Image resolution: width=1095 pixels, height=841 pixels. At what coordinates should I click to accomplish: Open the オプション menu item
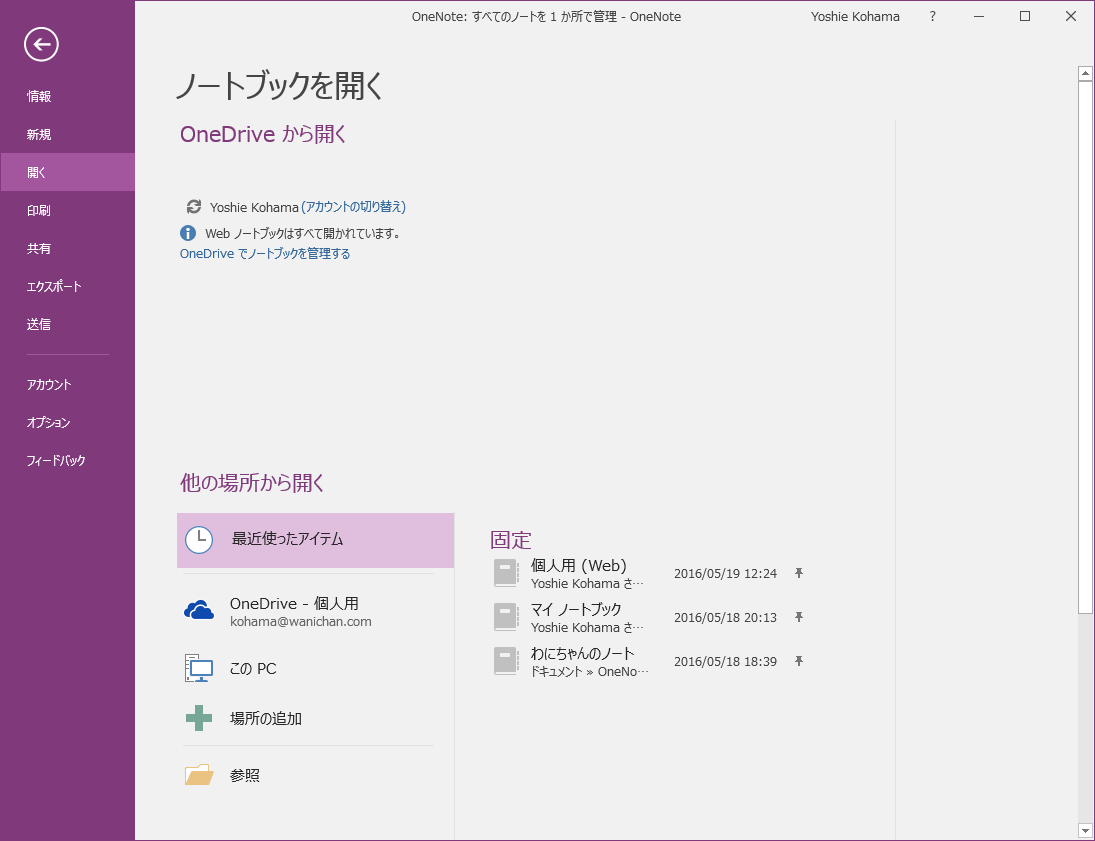pyautogui.click(x=68, y=423)
